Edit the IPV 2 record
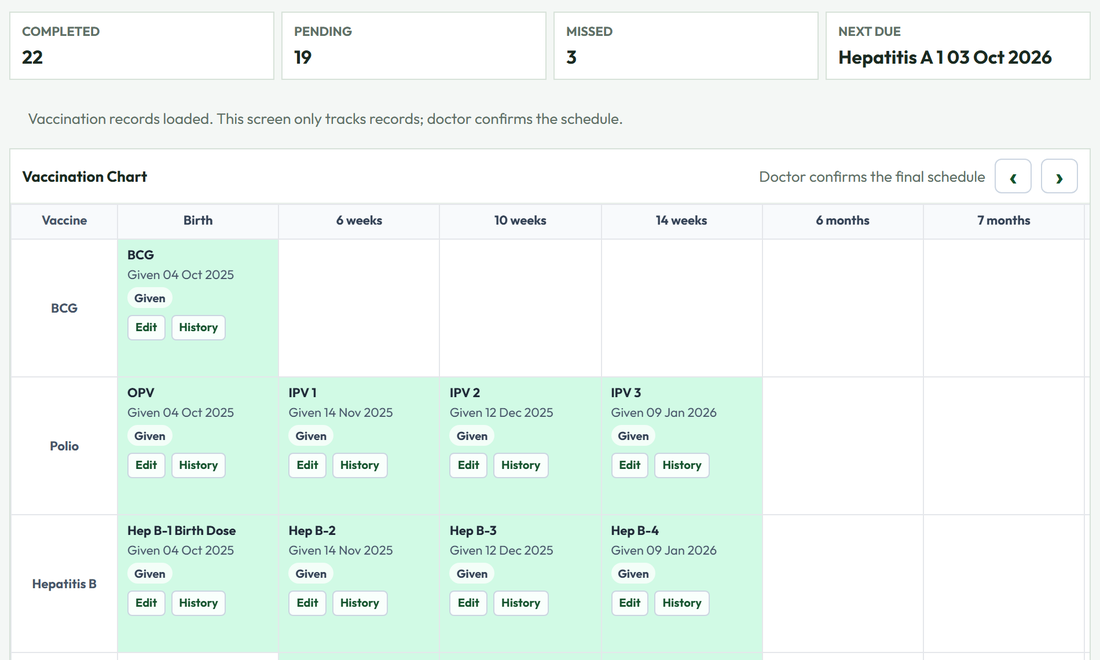The height and width of the screenshot is (660, 1100). click(469, 465)
